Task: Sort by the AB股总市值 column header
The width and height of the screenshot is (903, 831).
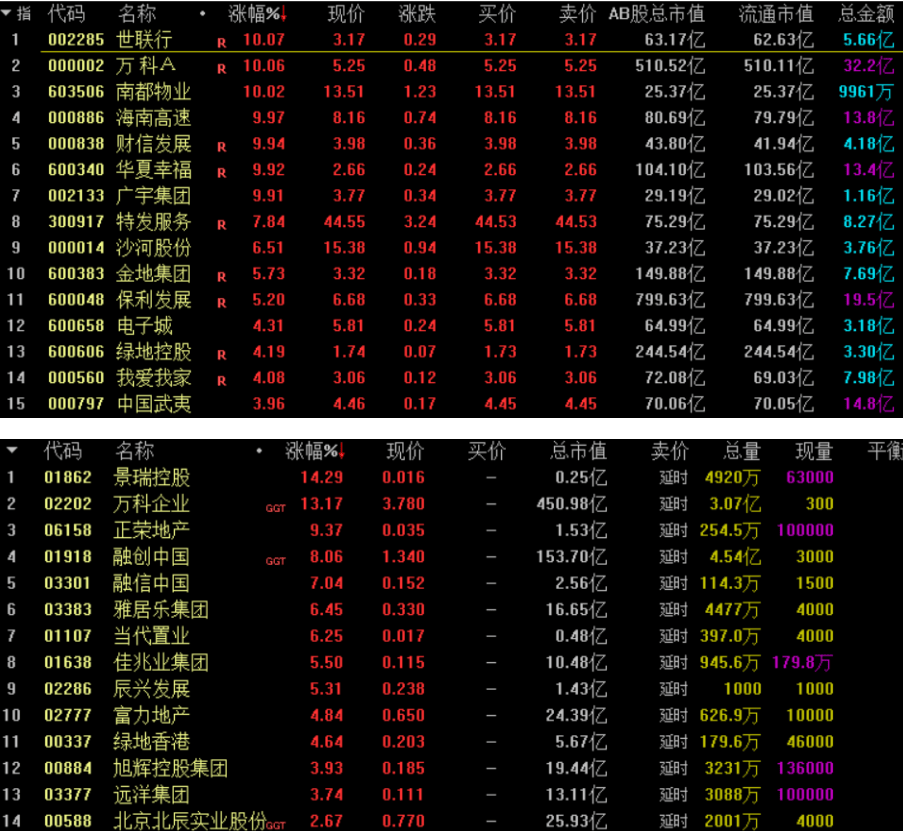Action: [656, 13]
